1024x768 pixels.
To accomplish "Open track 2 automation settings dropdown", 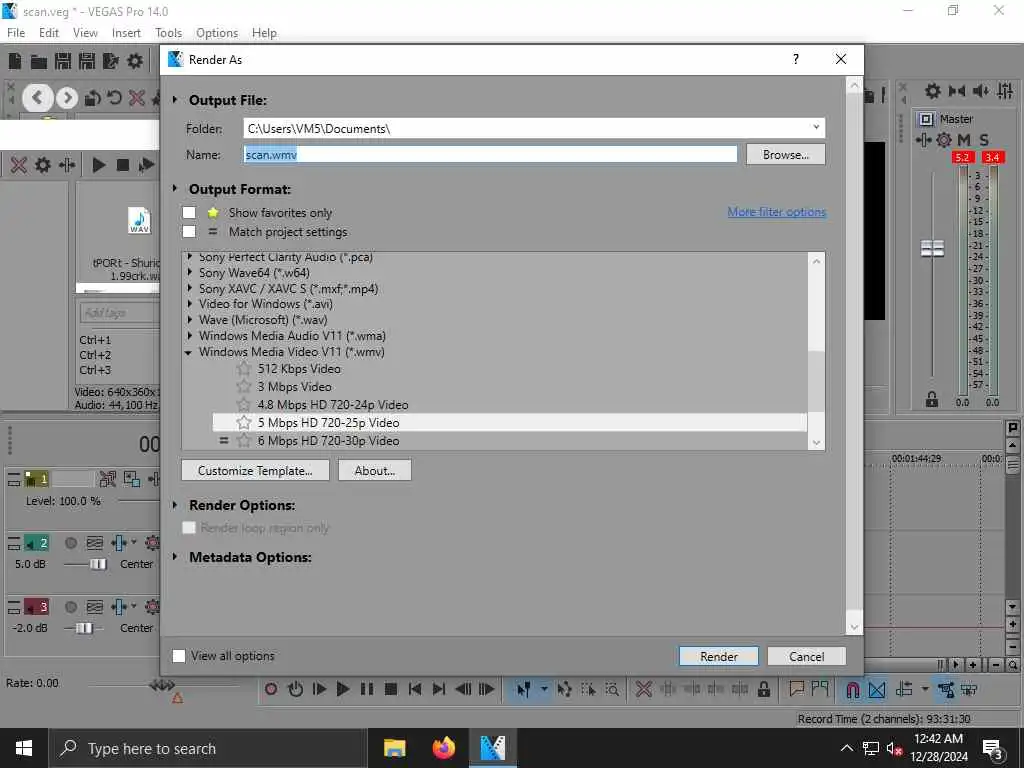I will [134, 542].
